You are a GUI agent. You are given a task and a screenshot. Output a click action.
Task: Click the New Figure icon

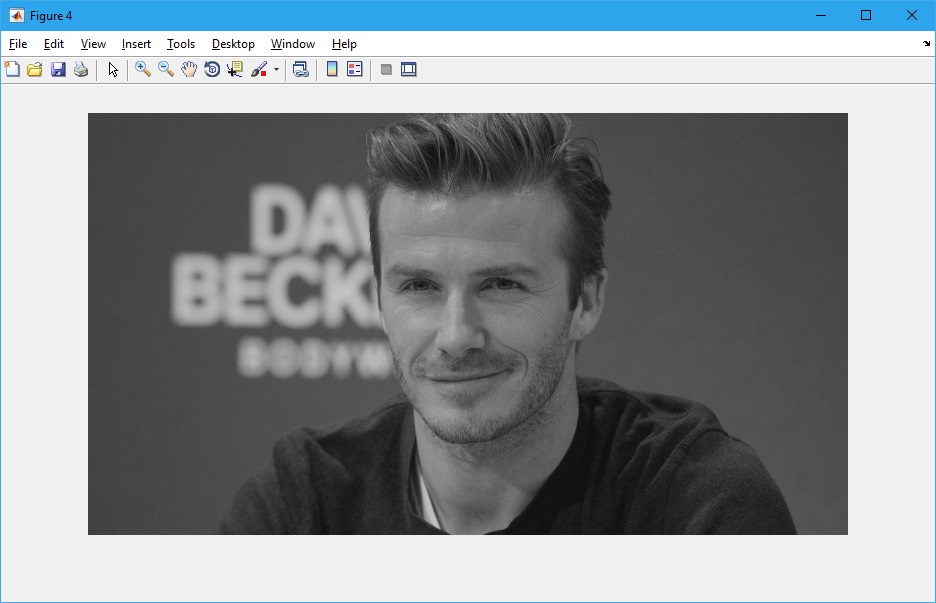[12, 69]
